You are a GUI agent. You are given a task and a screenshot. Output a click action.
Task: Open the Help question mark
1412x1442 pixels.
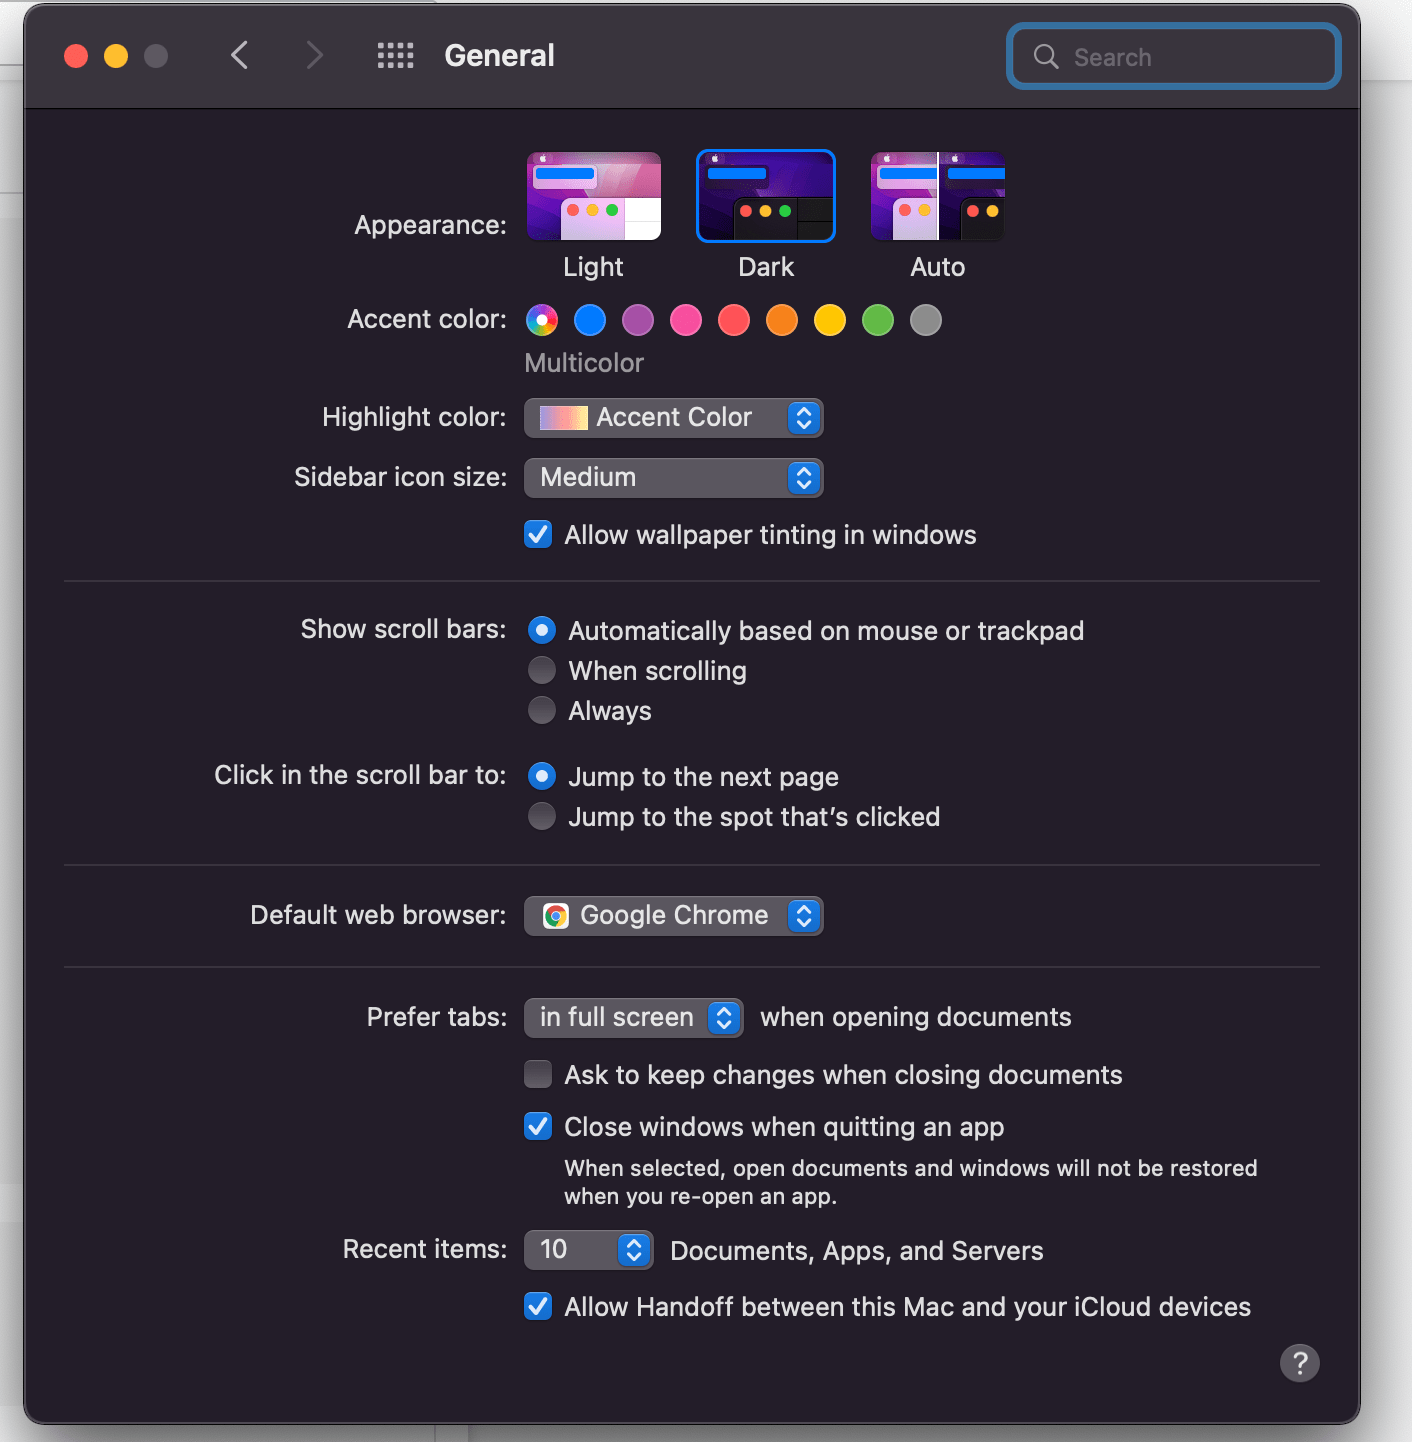(x=1299, y=1363)
